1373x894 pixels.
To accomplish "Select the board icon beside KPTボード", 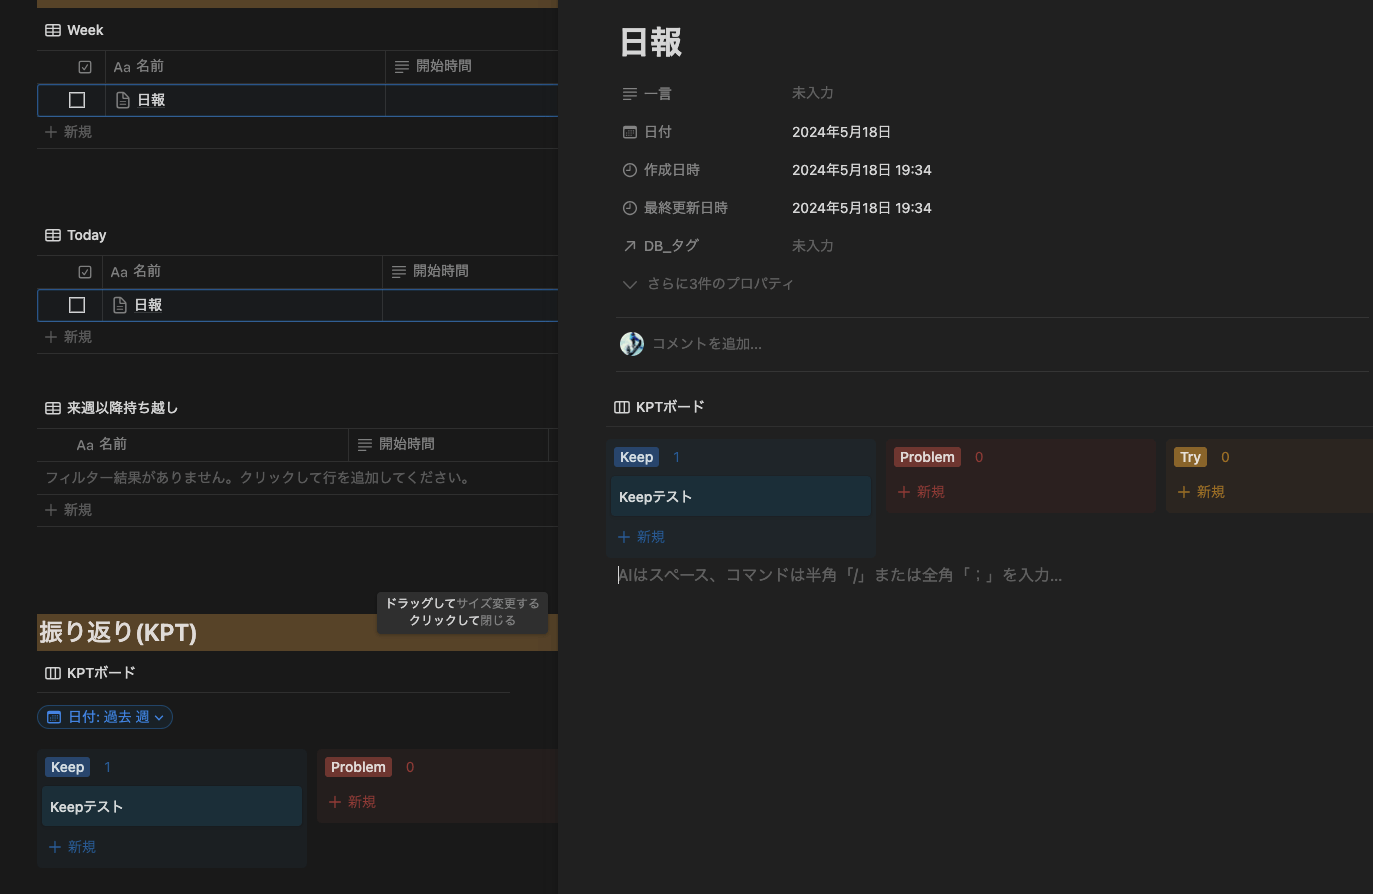I will [621, 407].
